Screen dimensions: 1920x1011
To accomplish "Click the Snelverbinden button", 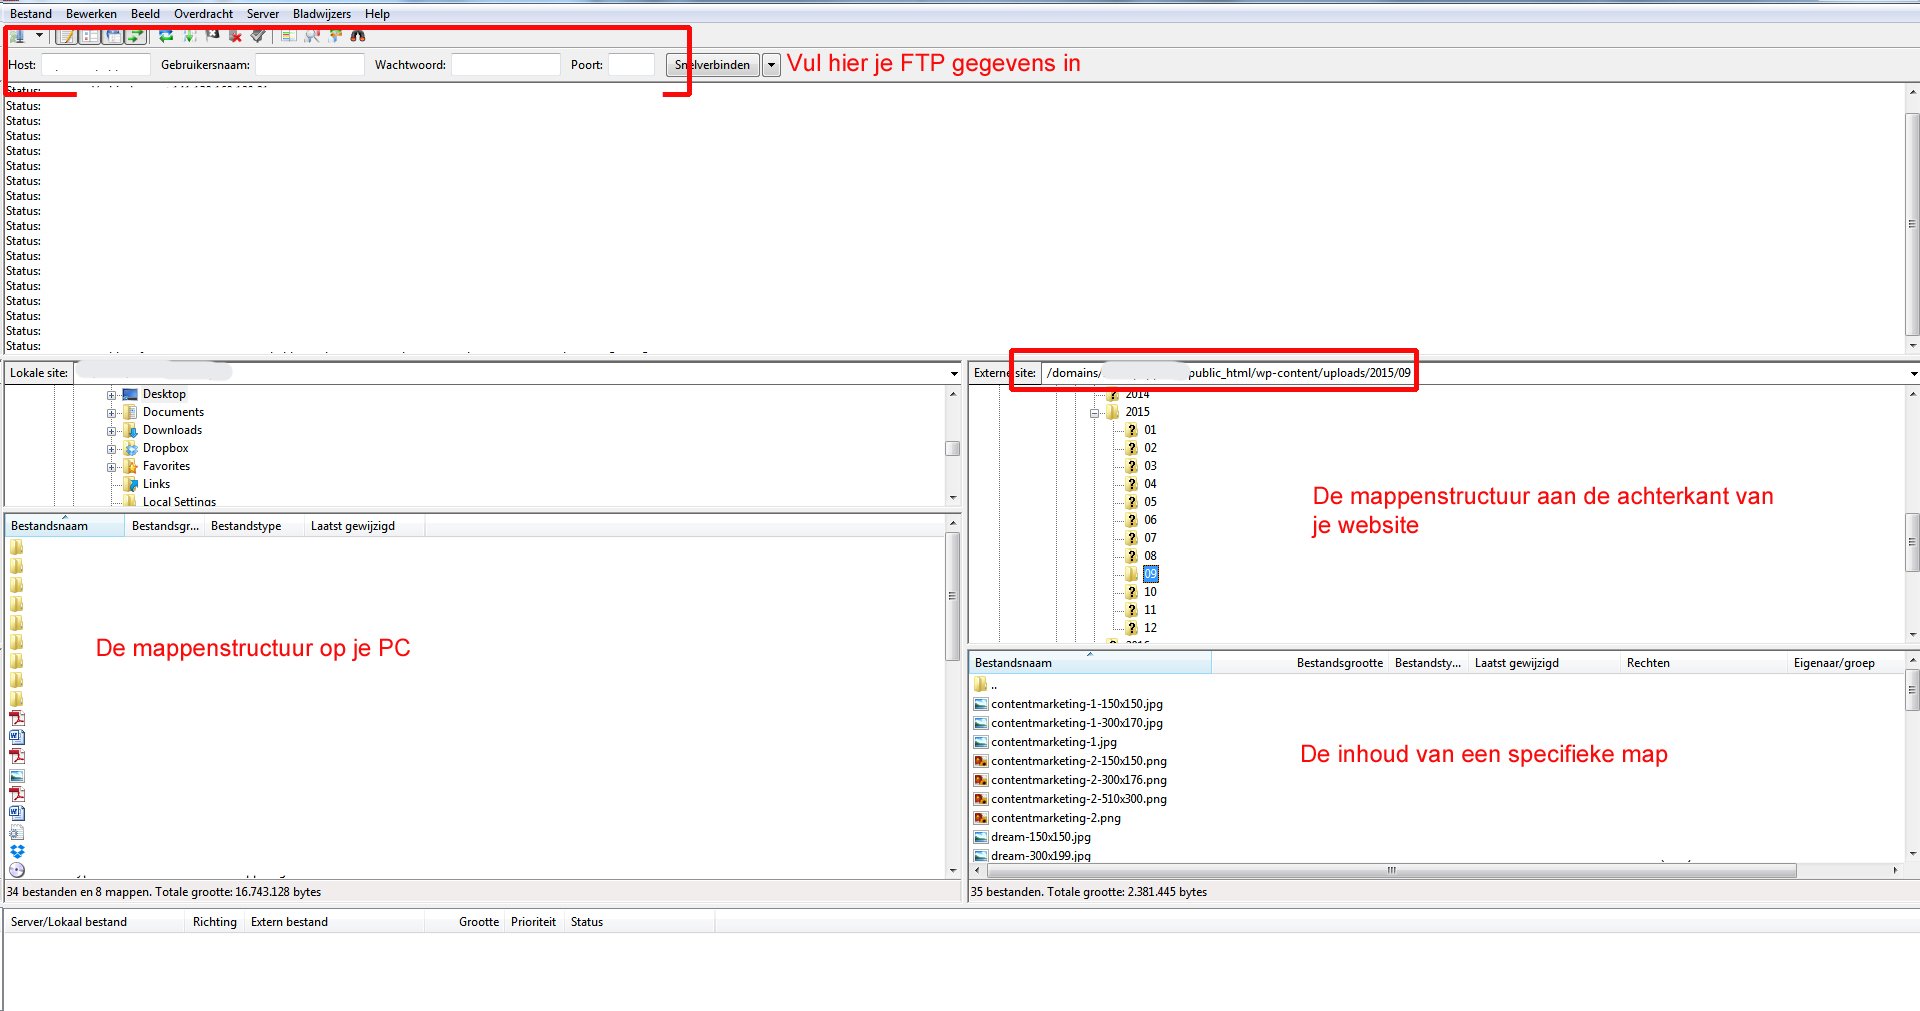I will click(x=713, y=65).
